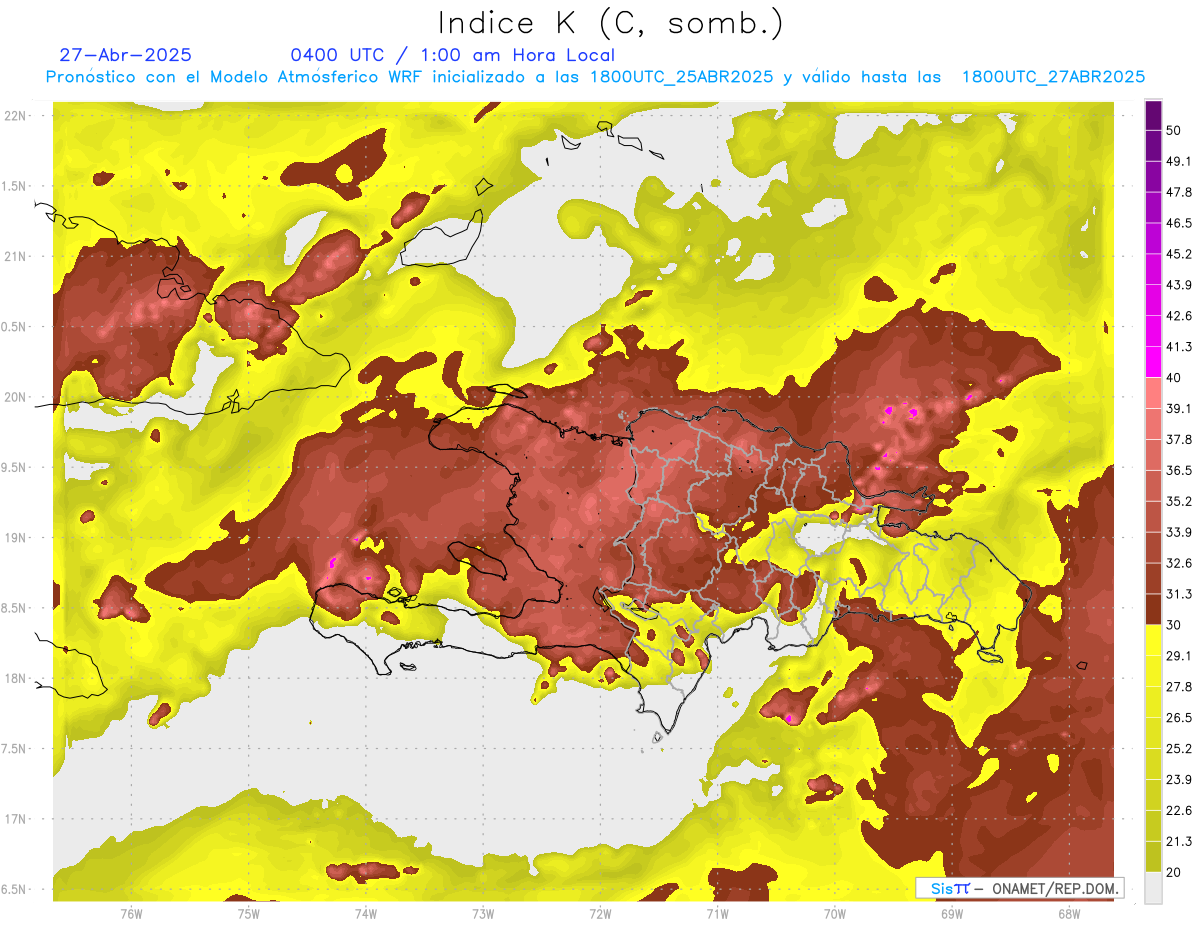Click the colorbar label "40"
Screen dimensions: 1200x927
pyautogui.click(x=1174, y=377)
